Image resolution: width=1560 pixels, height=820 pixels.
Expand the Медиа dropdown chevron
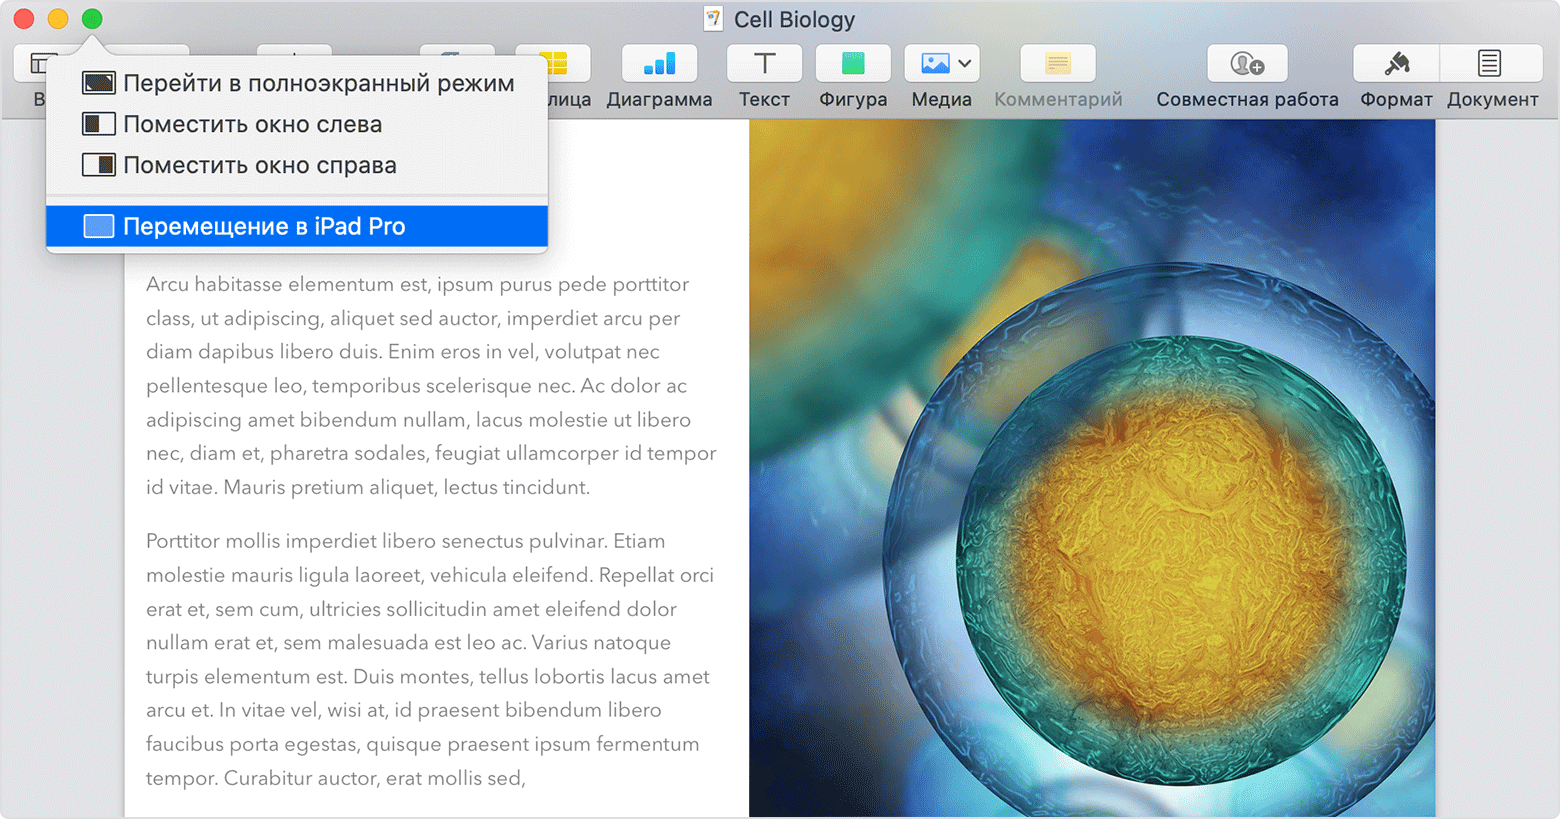(964, 64)
